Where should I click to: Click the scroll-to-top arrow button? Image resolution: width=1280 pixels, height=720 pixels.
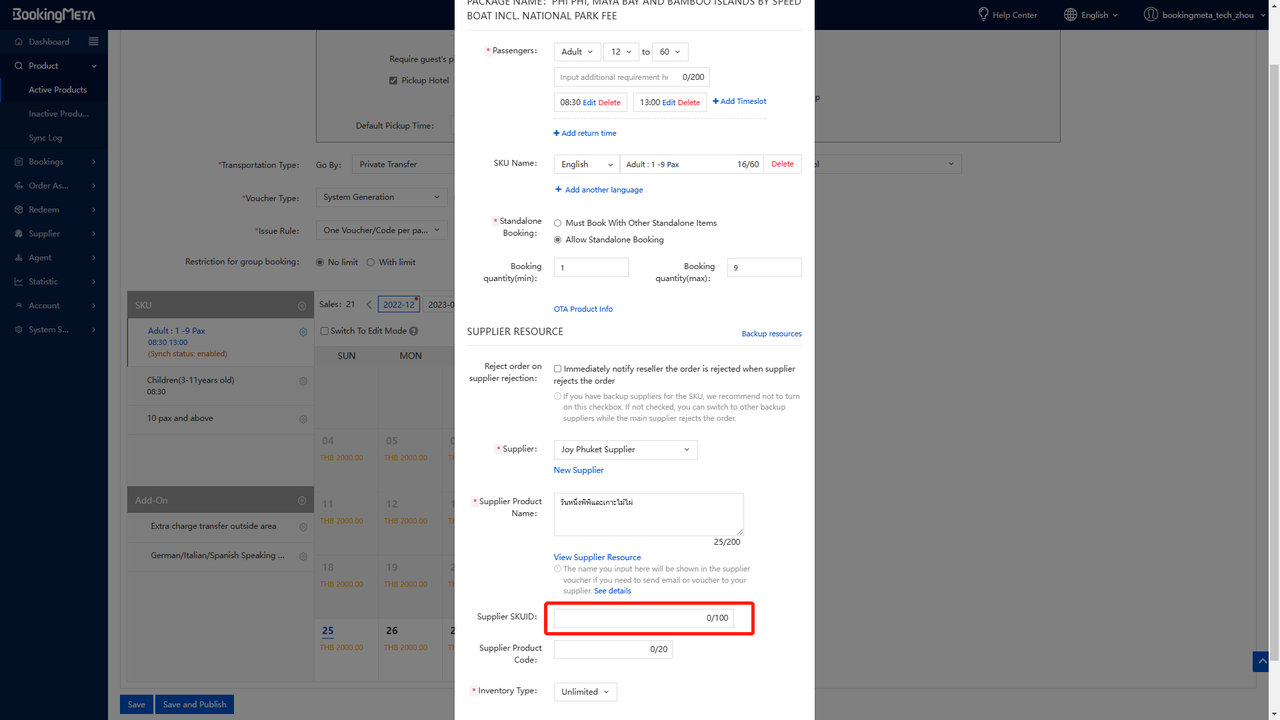[1260, 661]
